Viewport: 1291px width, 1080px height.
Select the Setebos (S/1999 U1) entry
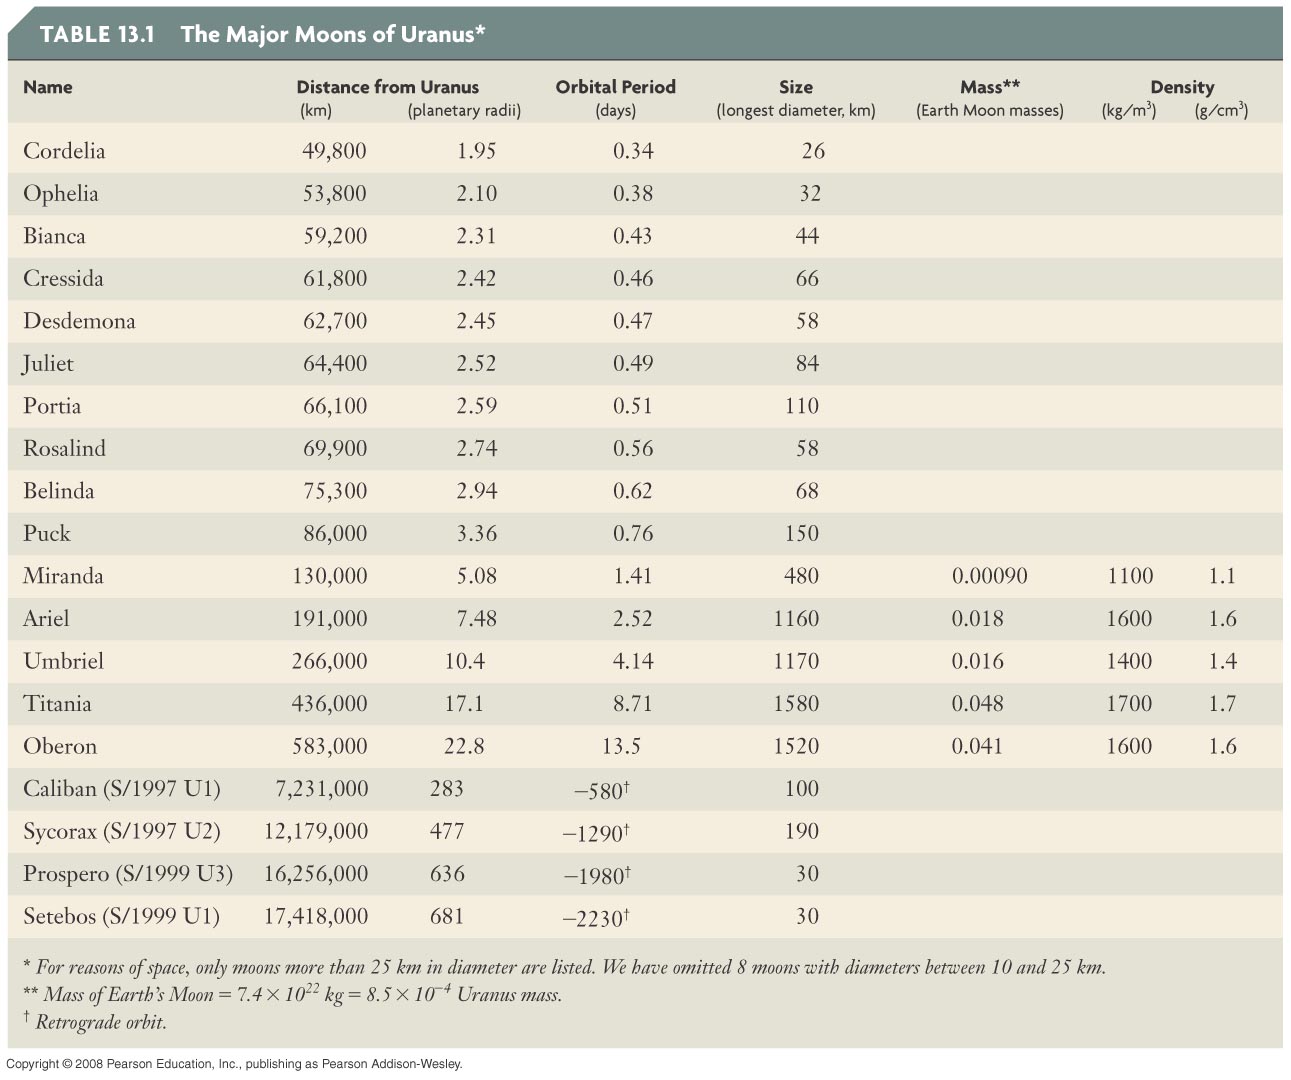coord(121,916)
